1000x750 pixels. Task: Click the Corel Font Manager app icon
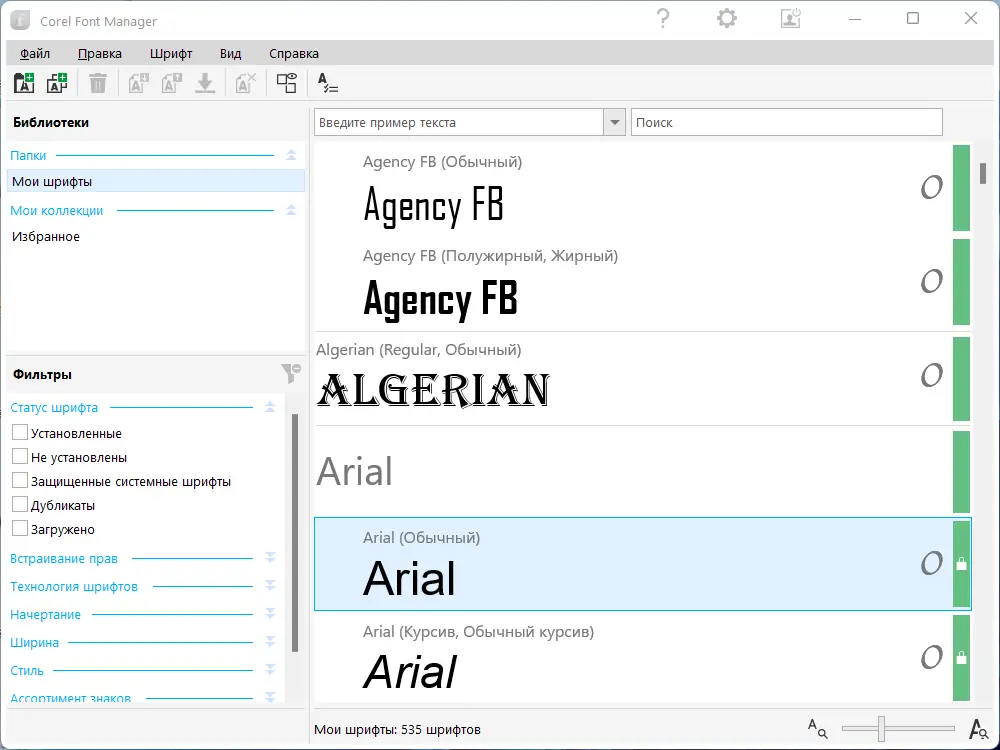(20, 20)
